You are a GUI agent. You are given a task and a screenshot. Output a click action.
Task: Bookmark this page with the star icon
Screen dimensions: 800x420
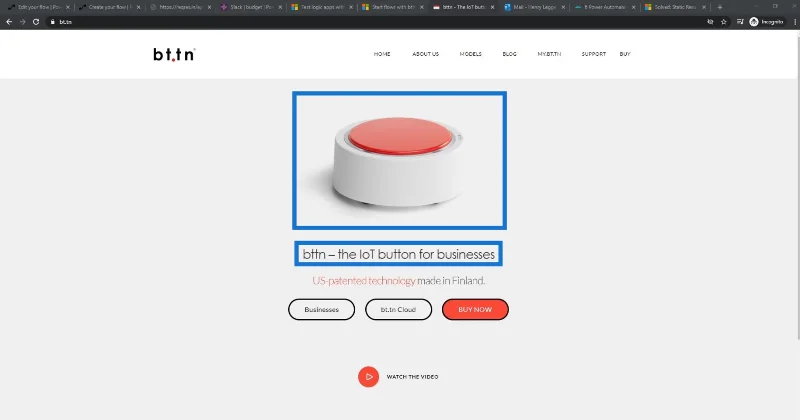[x=723, y=22]
